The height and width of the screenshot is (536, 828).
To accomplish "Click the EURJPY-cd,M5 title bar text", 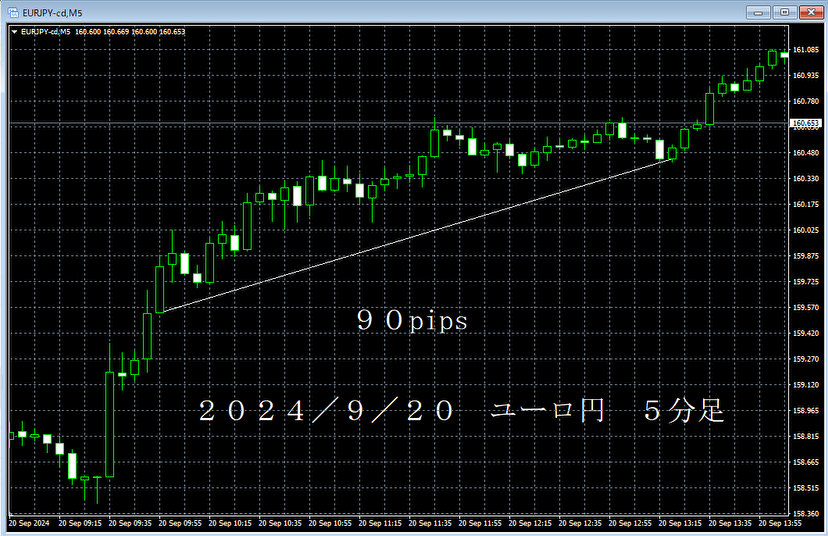I will (x=52, y=13).
